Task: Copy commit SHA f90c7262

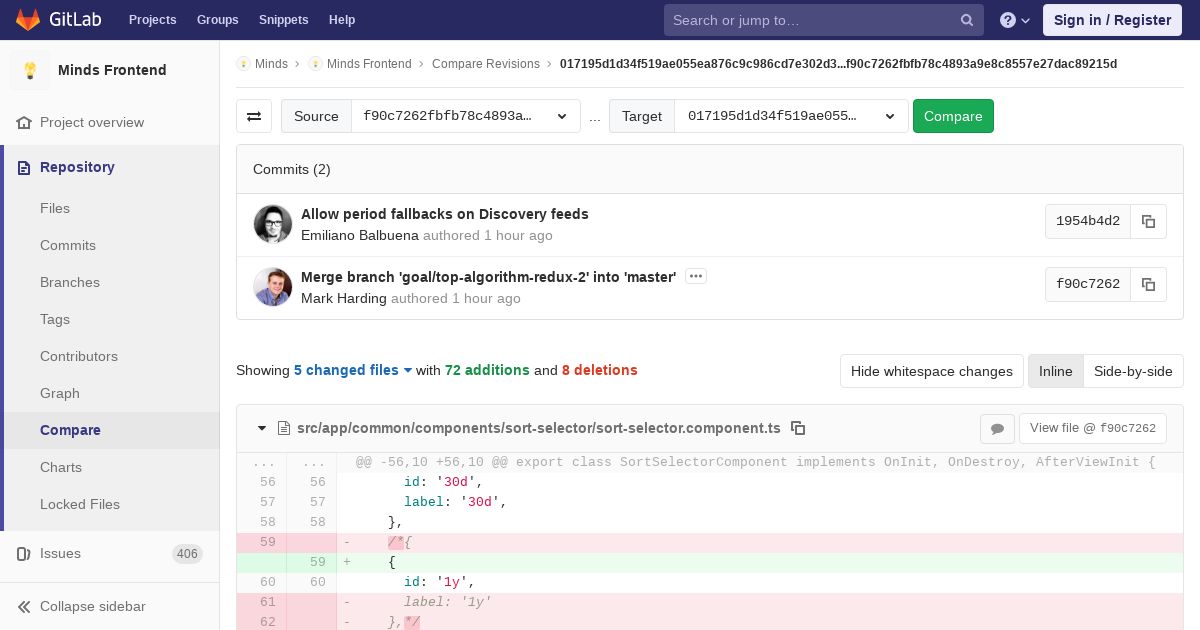Action: (x=1148, y=284)
